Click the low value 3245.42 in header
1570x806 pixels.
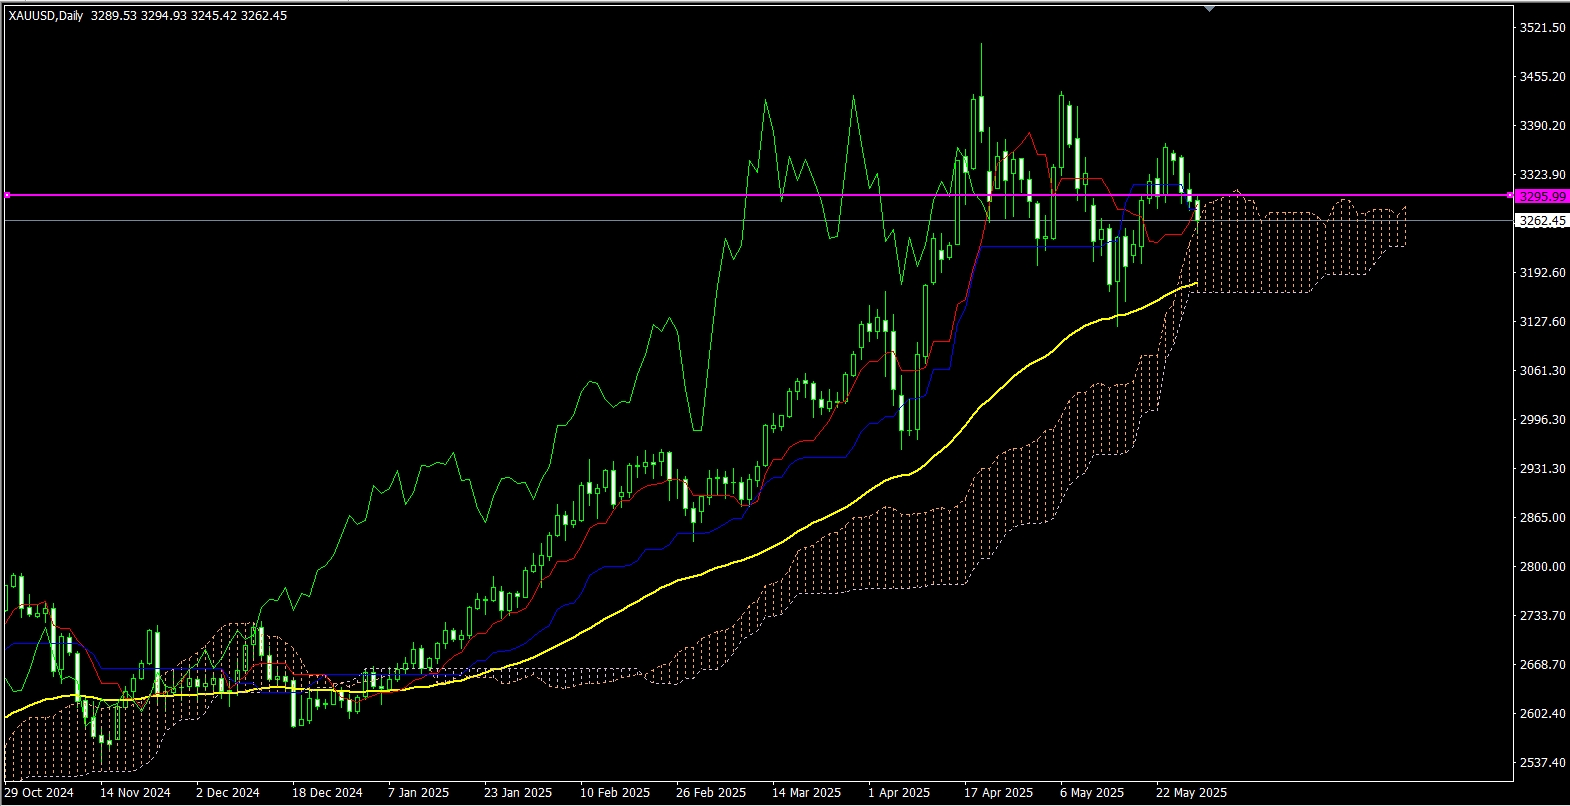click(x=213, y=16)
